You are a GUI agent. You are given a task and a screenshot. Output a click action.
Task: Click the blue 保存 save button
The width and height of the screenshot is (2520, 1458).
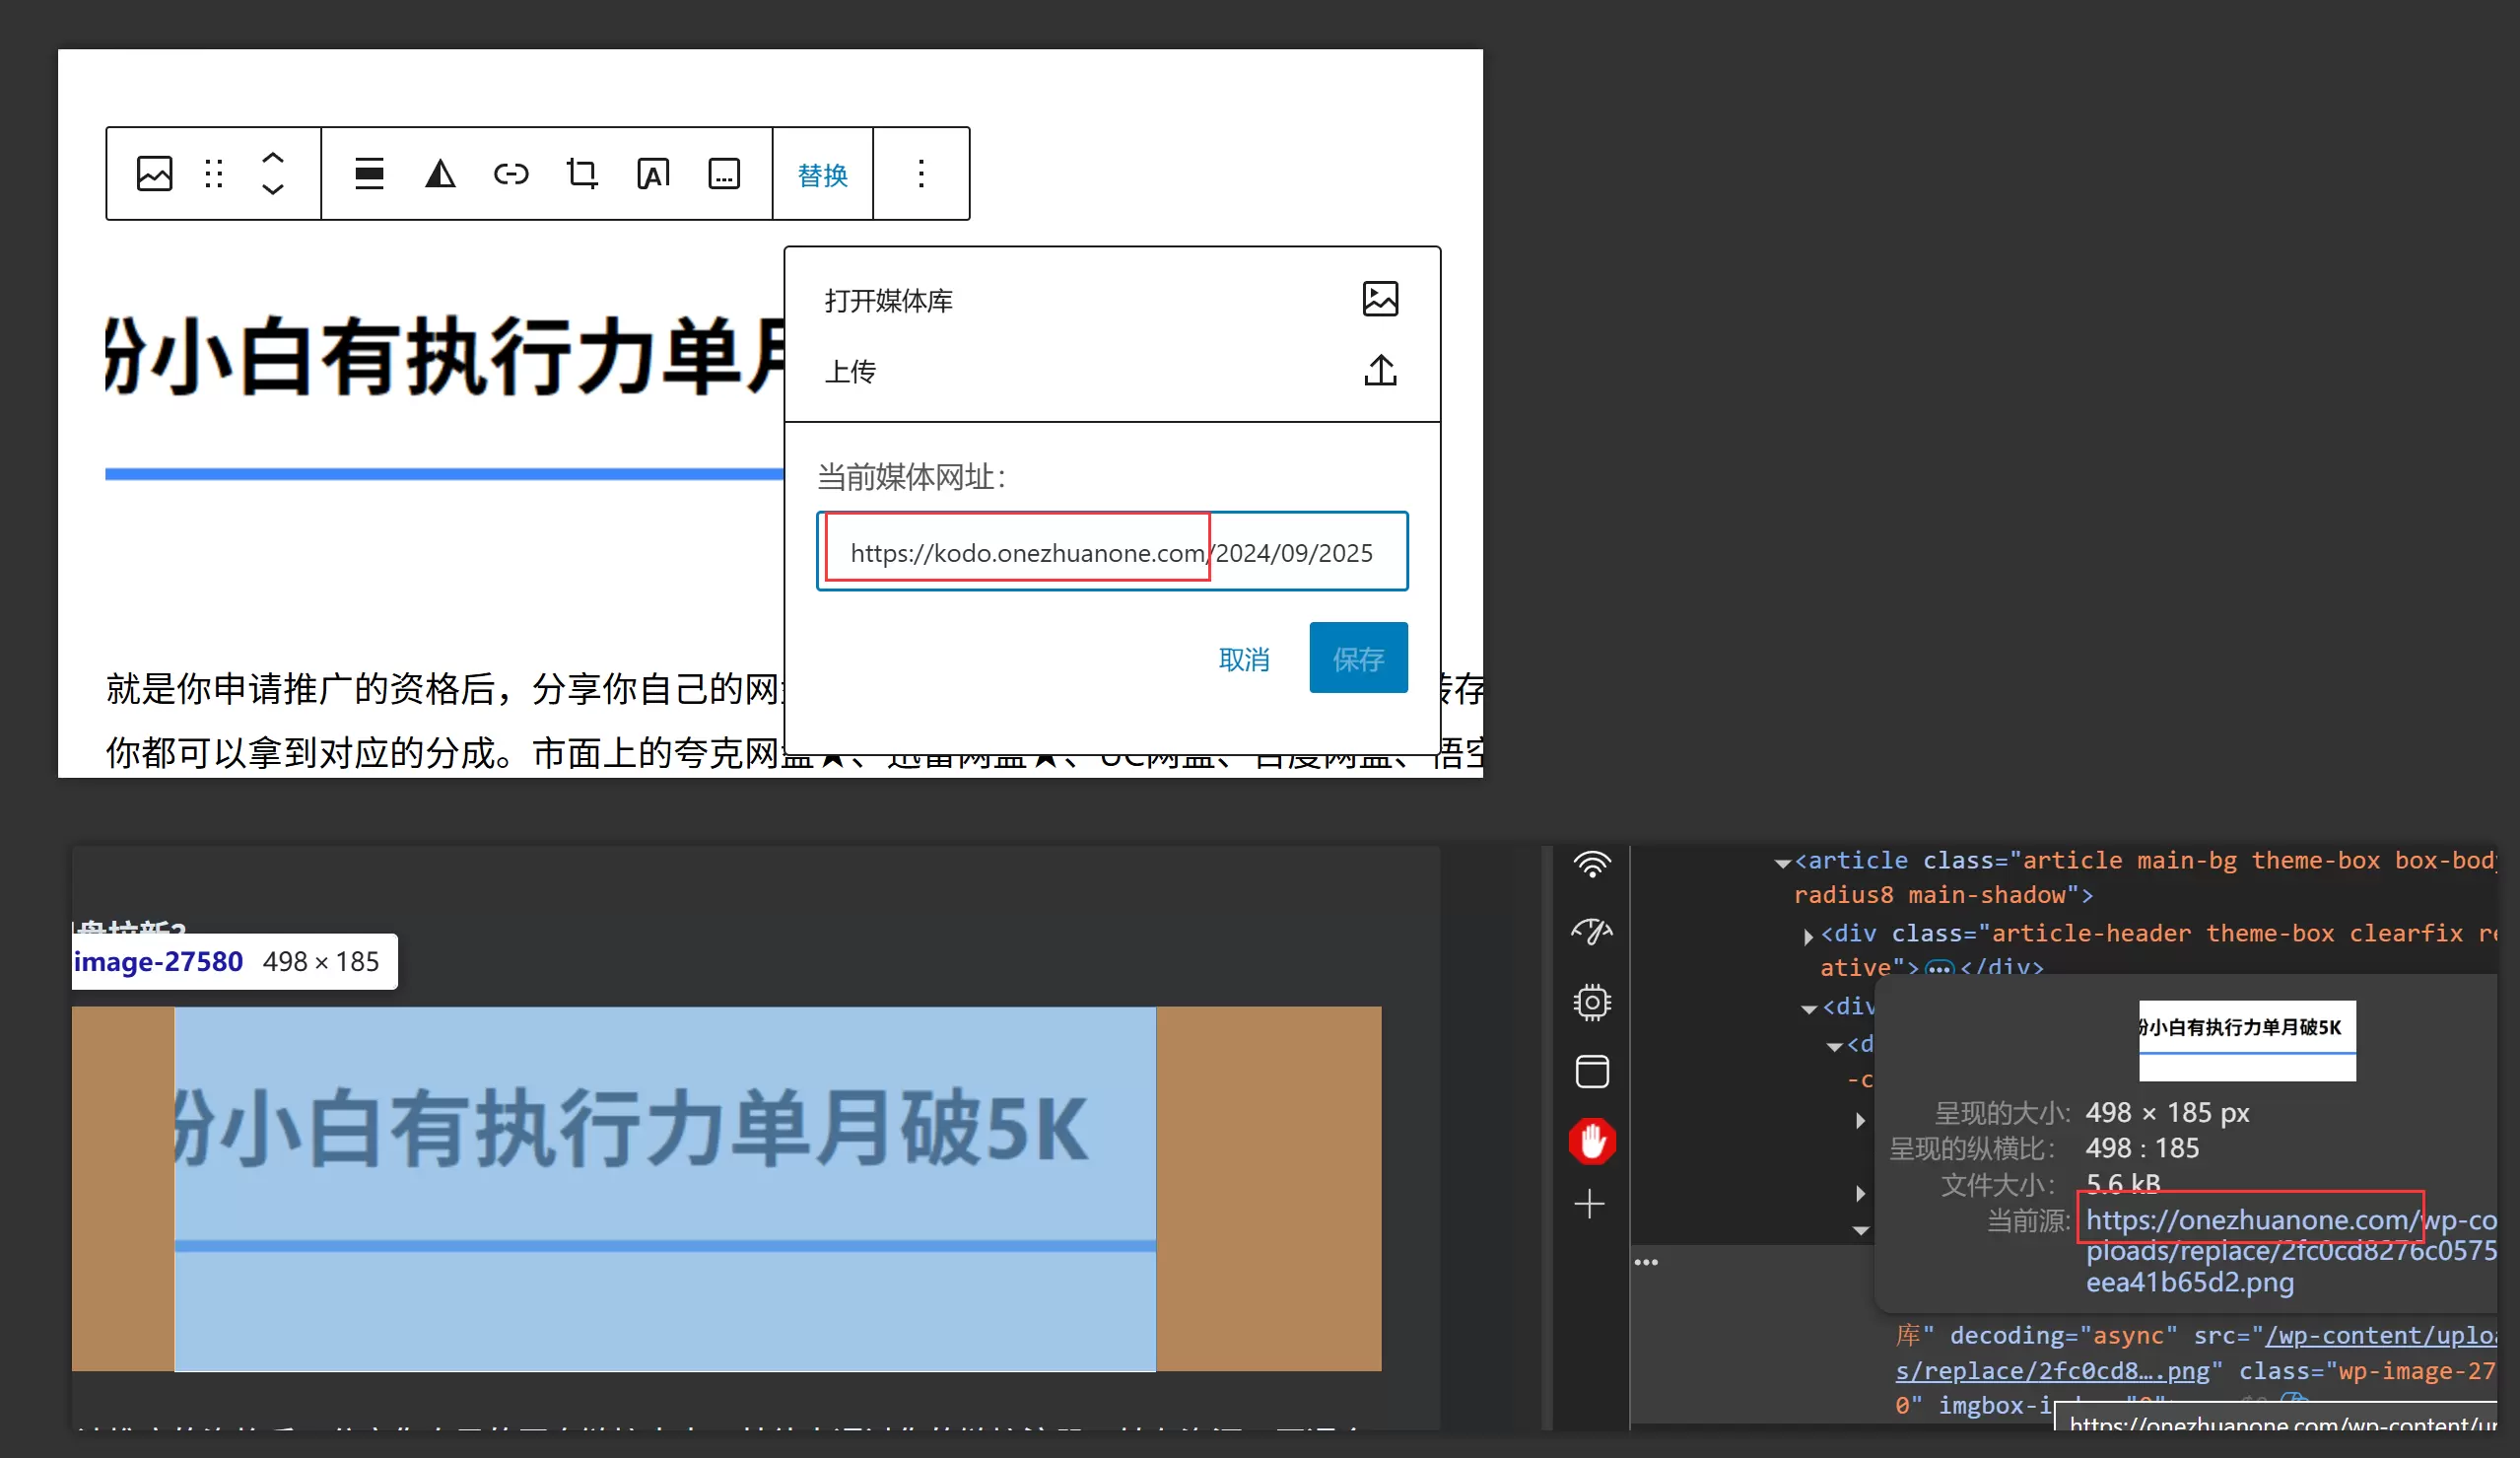(1358, 658)
